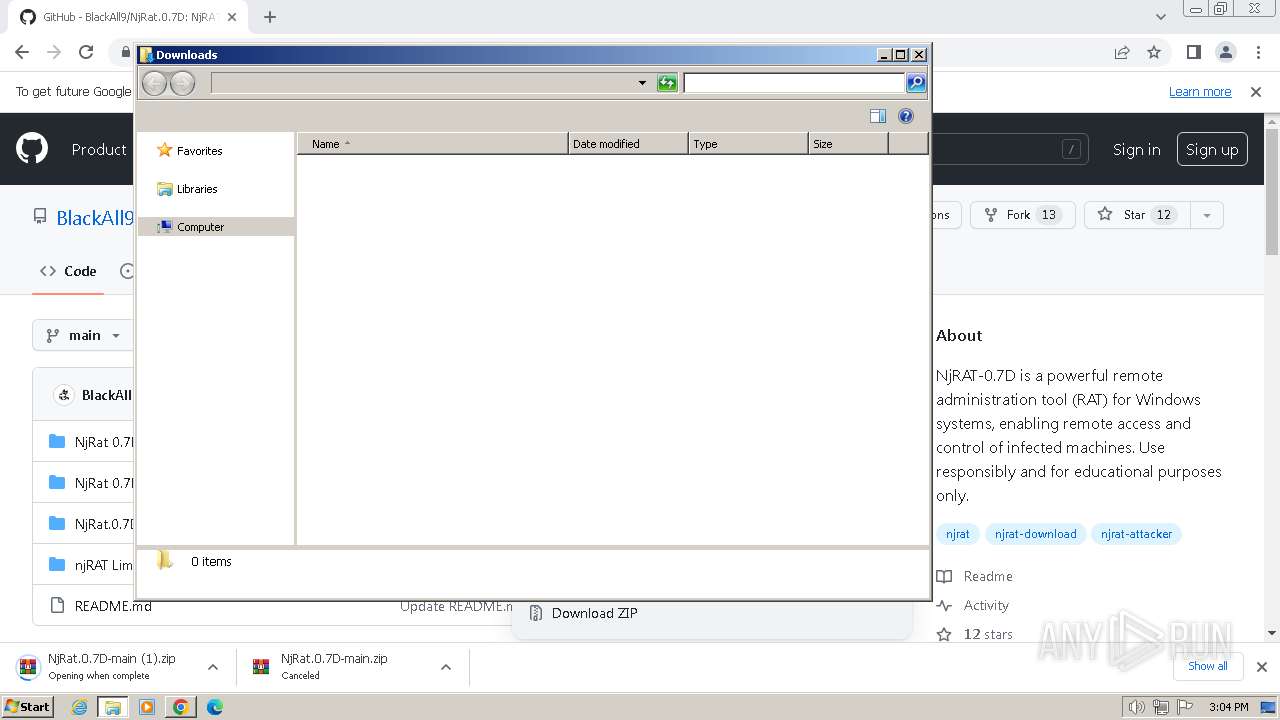Open the address bar dropdown in Downloads window
The width and height of the screenshot is (1280, 720).
[x=642, y=83]
